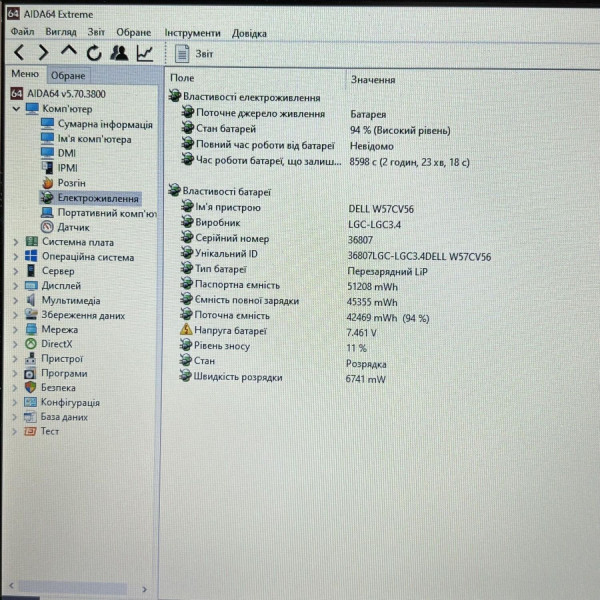Select Ім'я комп'ютера item

pos(95,139)
